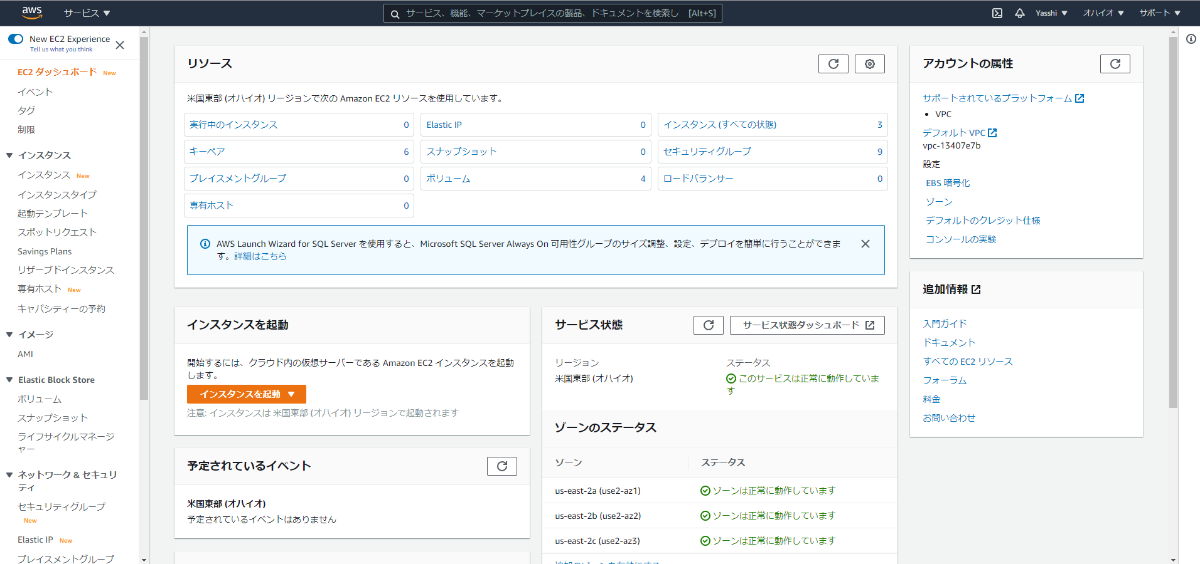1200x564 pixels.
Task: Open ゾーン setting link
Action: 939,202
